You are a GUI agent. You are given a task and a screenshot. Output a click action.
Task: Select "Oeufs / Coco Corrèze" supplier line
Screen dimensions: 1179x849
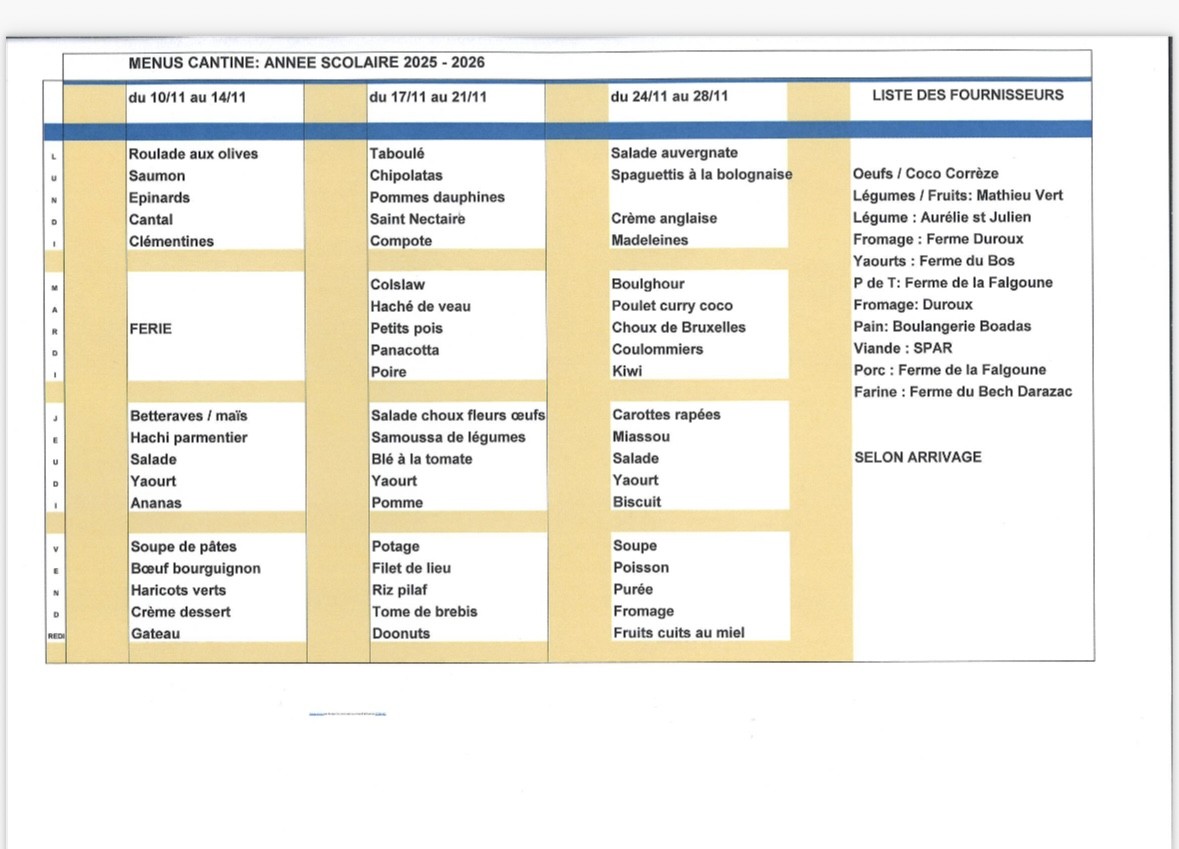click(925, 173)
